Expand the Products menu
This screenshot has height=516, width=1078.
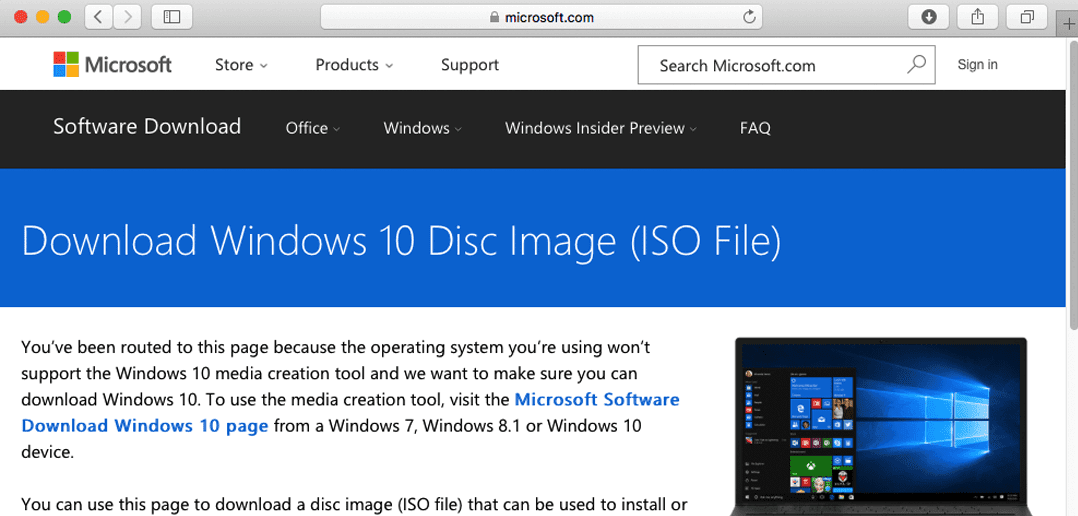[x=354, y=65]
